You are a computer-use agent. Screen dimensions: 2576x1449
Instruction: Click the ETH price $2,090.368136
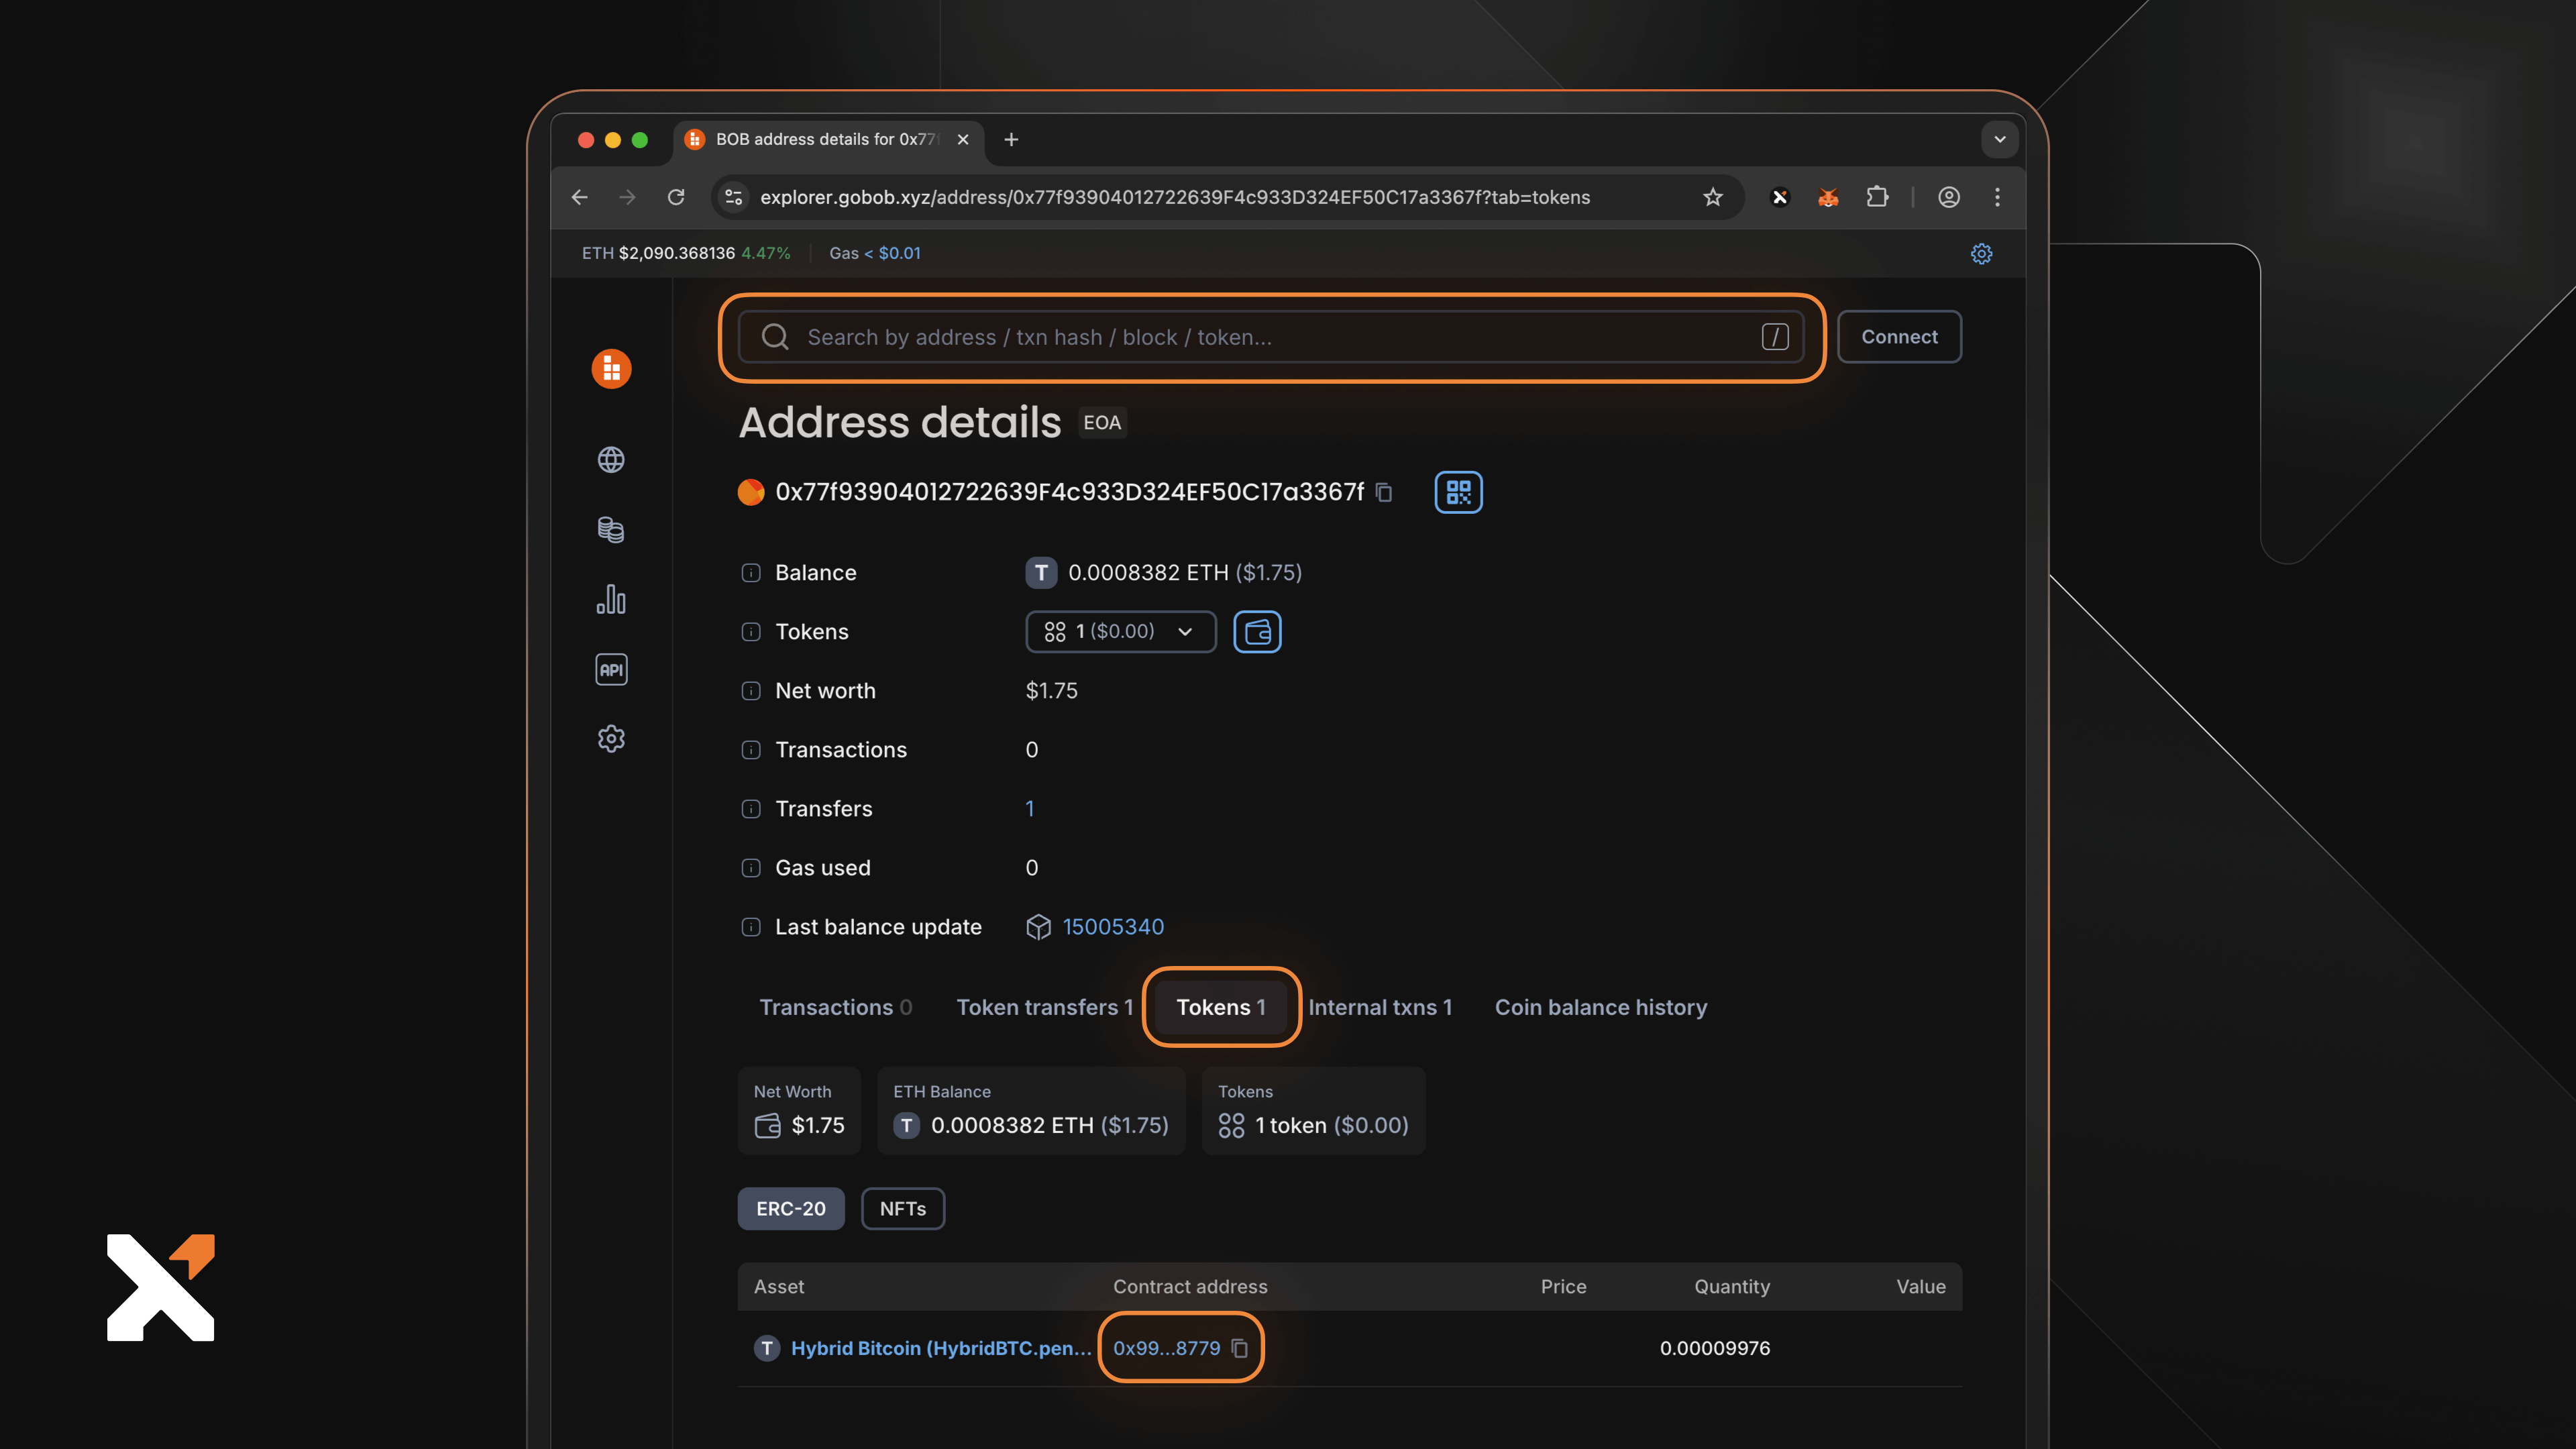pos(676,253)
